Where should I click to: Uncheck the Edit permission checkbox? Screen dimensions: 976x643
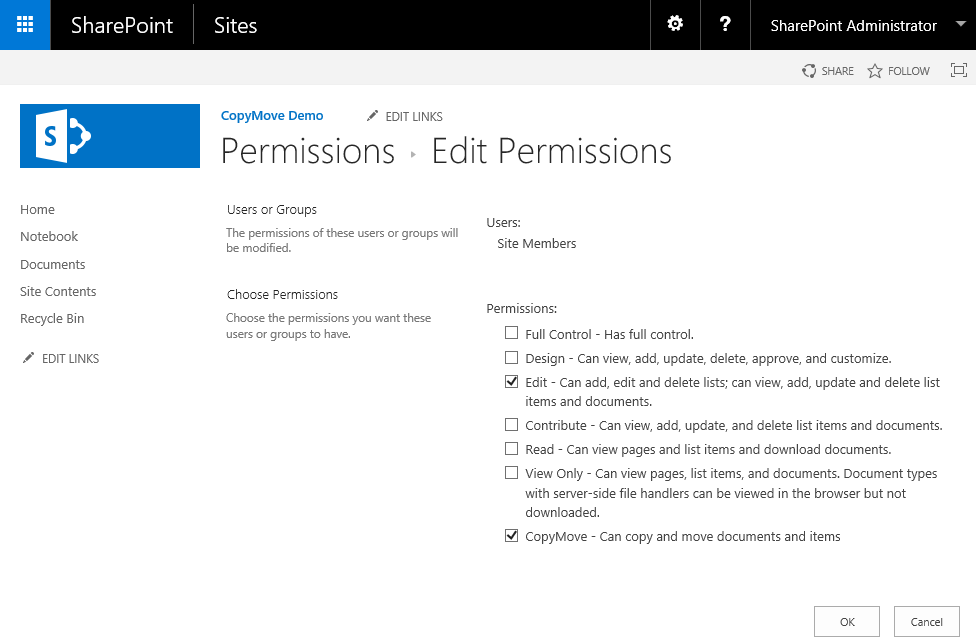click(512, 382)
